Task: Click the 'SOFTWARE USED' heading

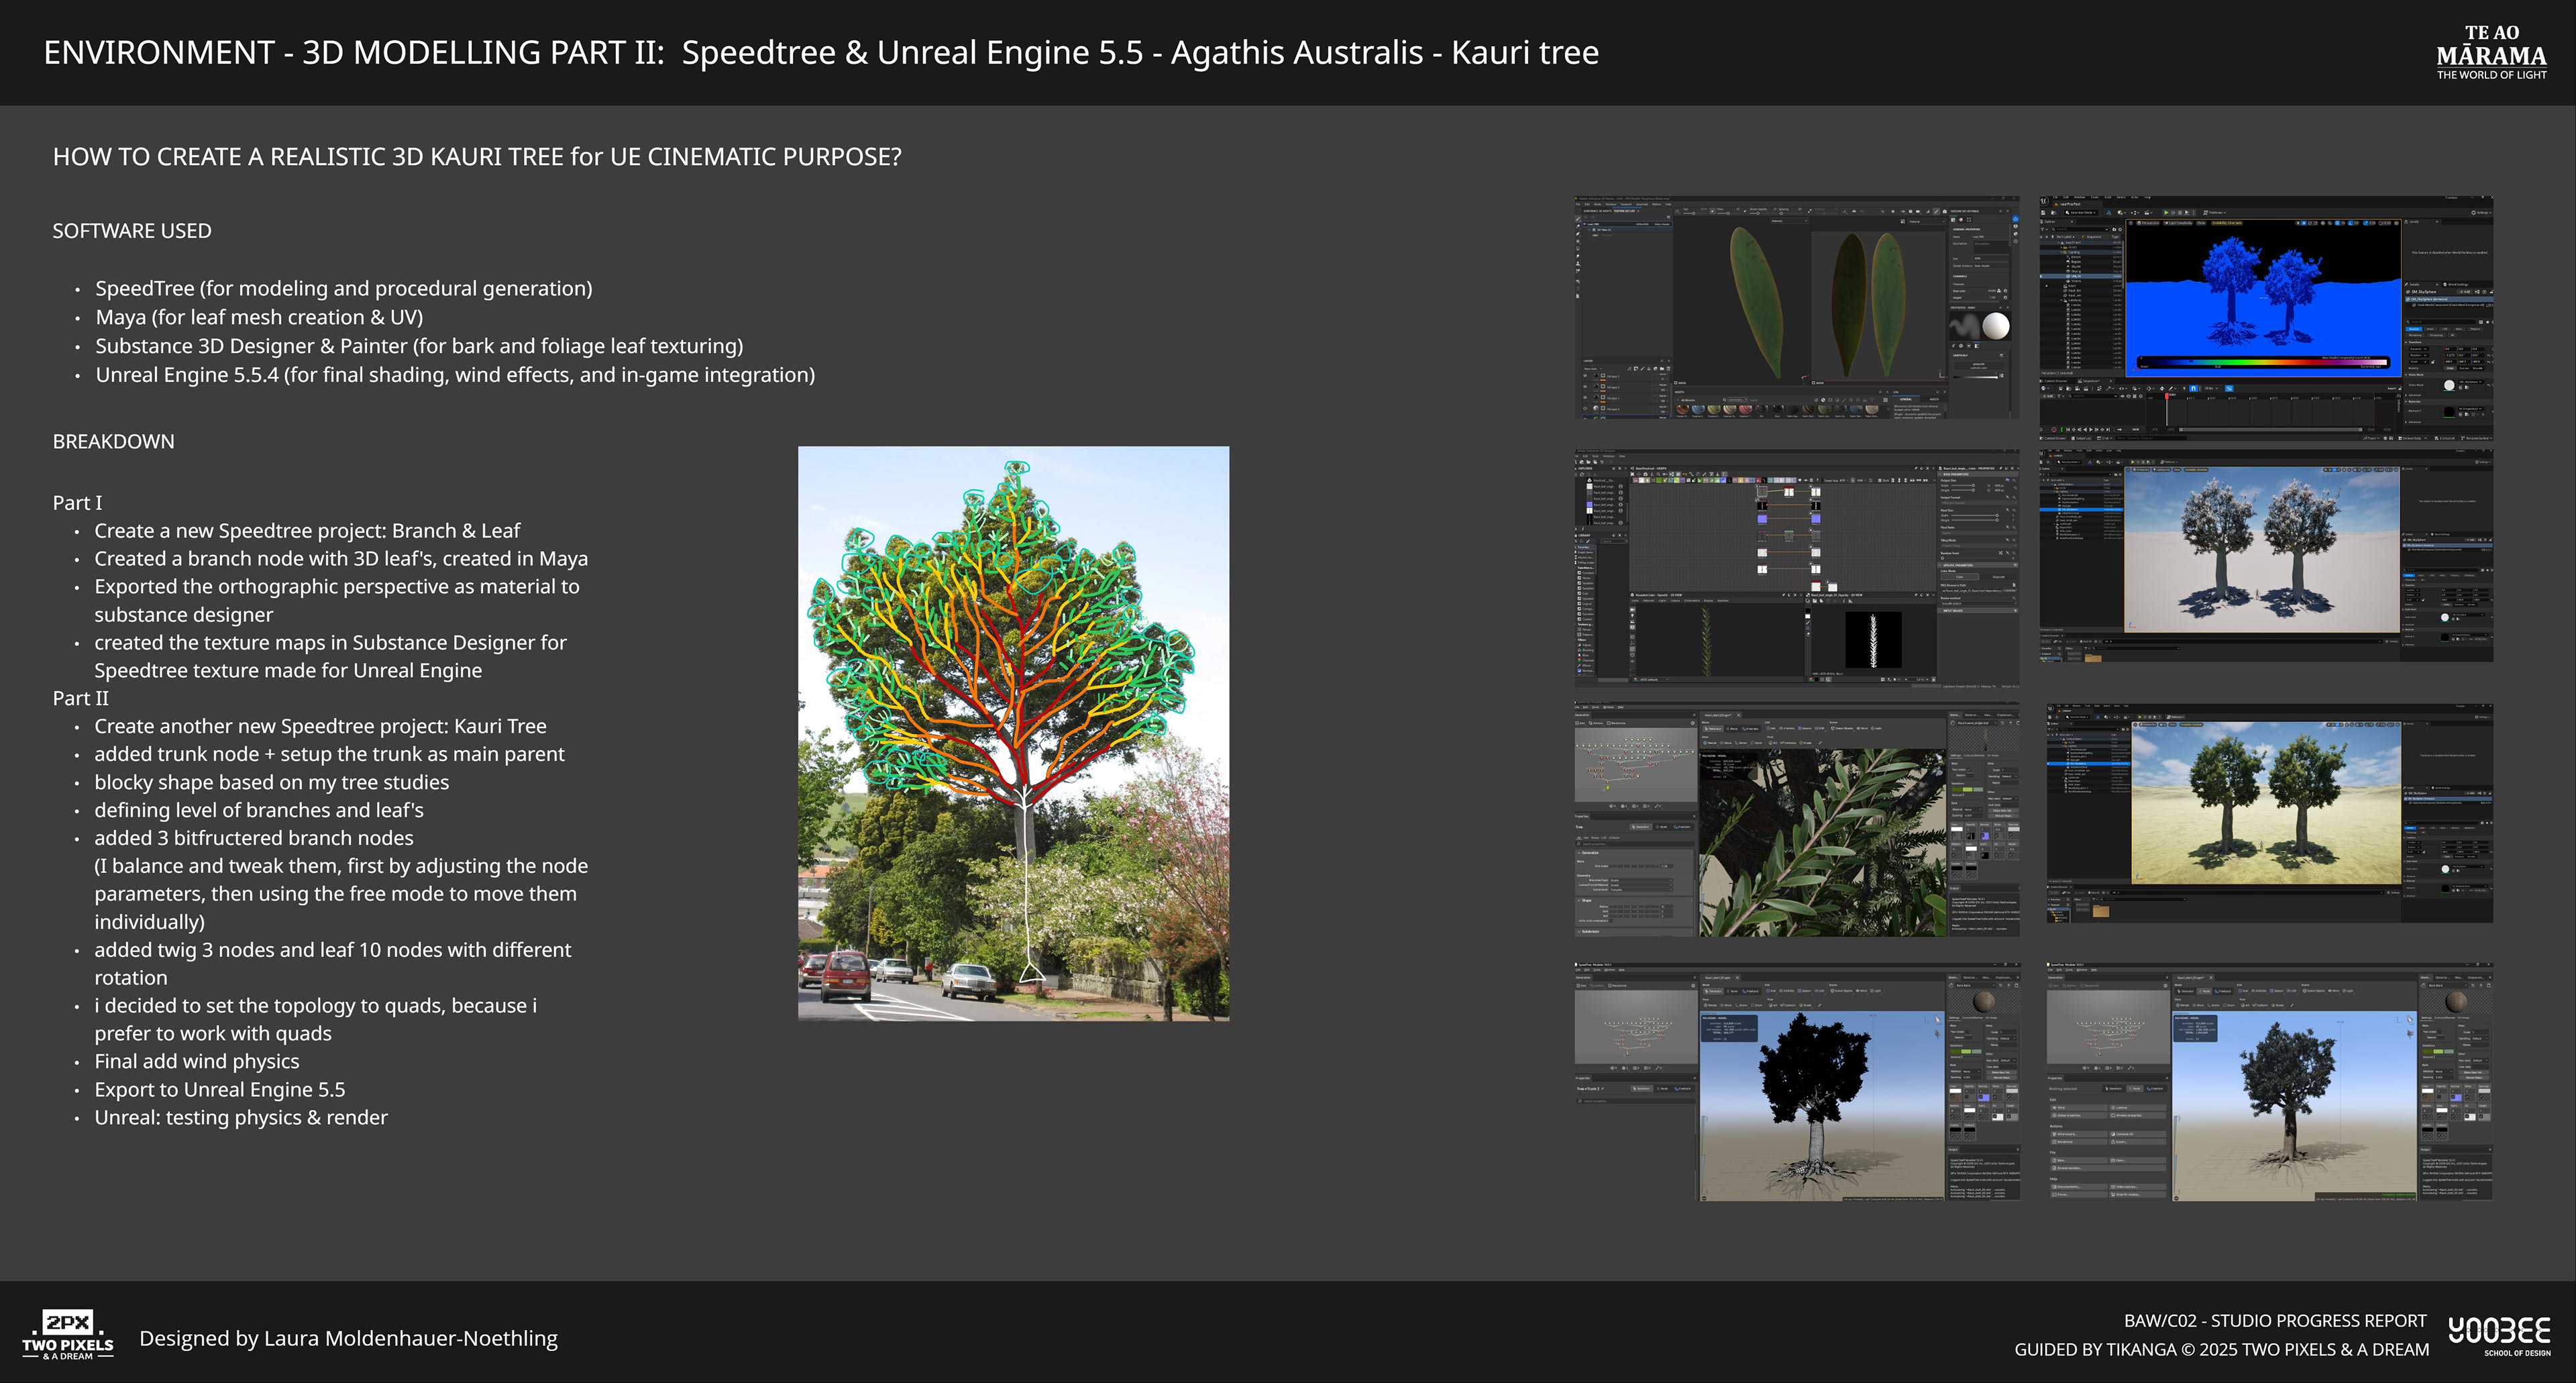Action: [132, 231]
